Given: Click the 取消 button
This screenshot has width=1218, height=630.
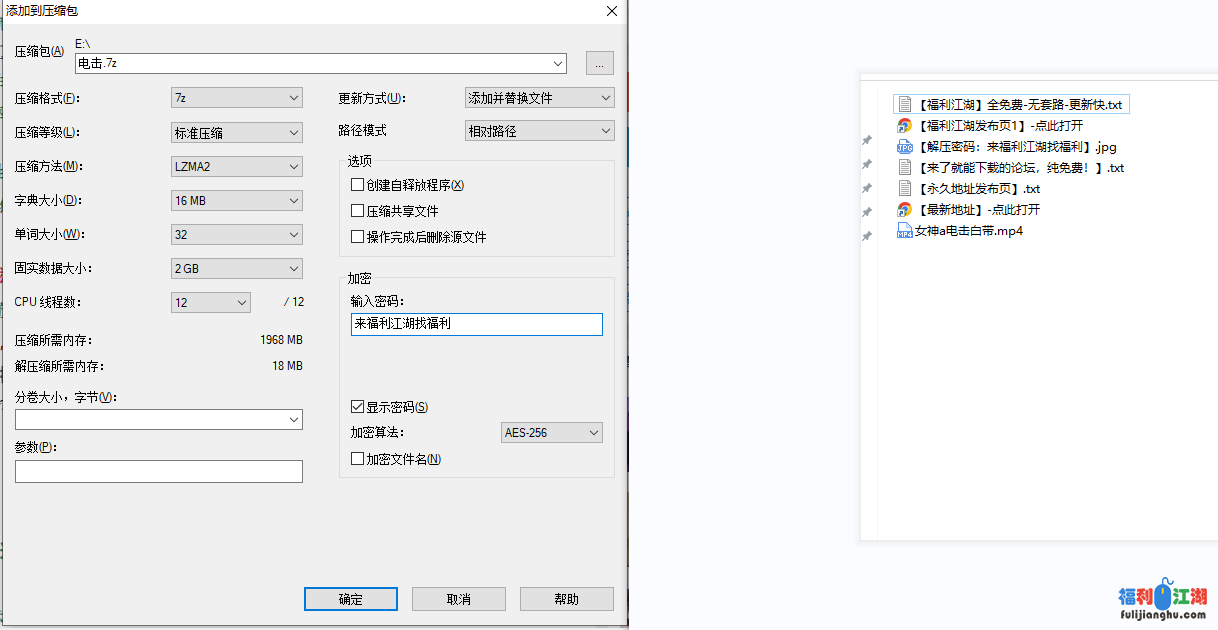Looking at the screenshot, I should click(458, 598).
